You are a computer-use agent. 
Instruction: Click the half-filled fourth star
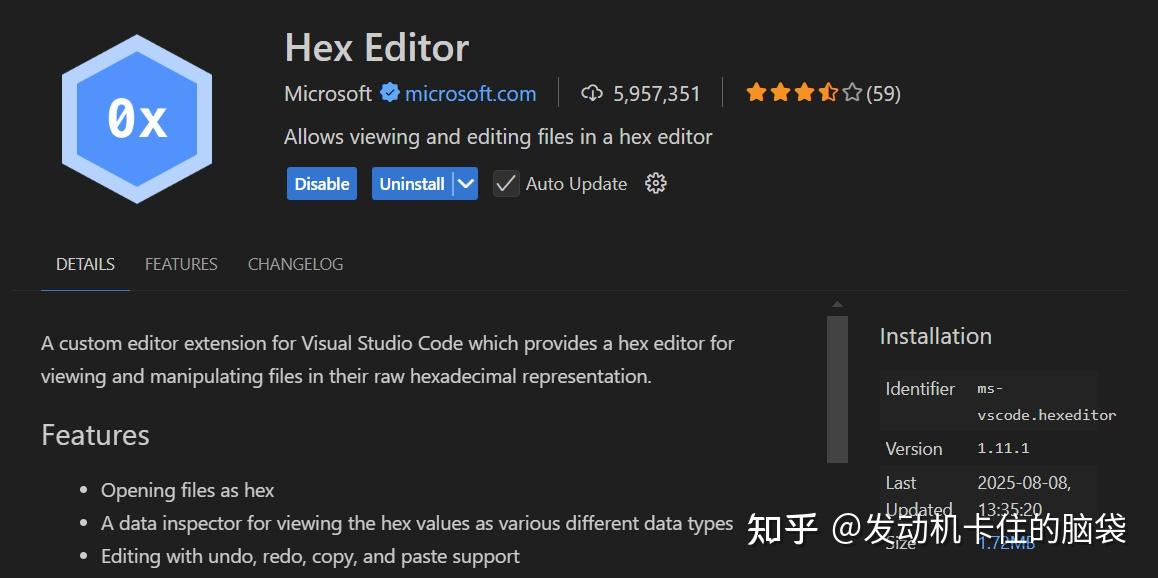tap(828, 92)
